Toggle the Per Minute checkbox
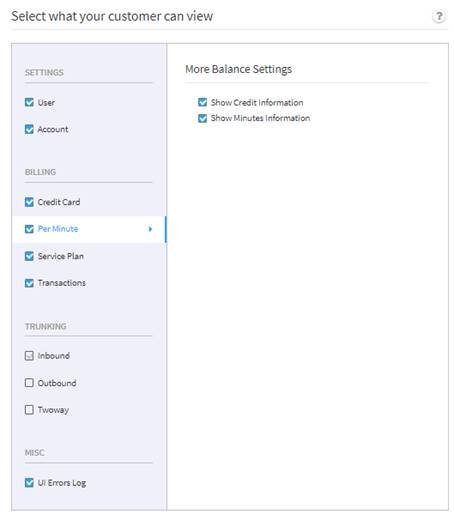This screenshot has height=520, width=454. (x=29, y=229)
